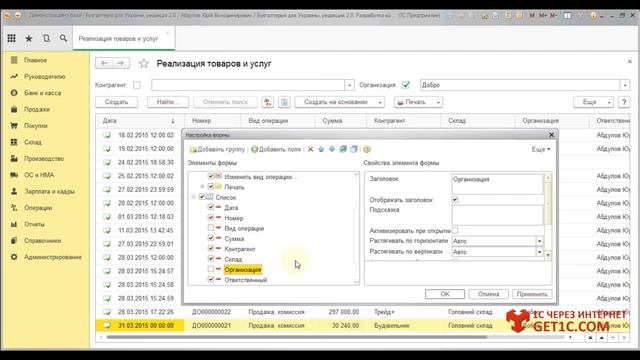Screen dimensions: 640x360
Task: Open Производство section in sidebar
Action: tap(44, 158)
